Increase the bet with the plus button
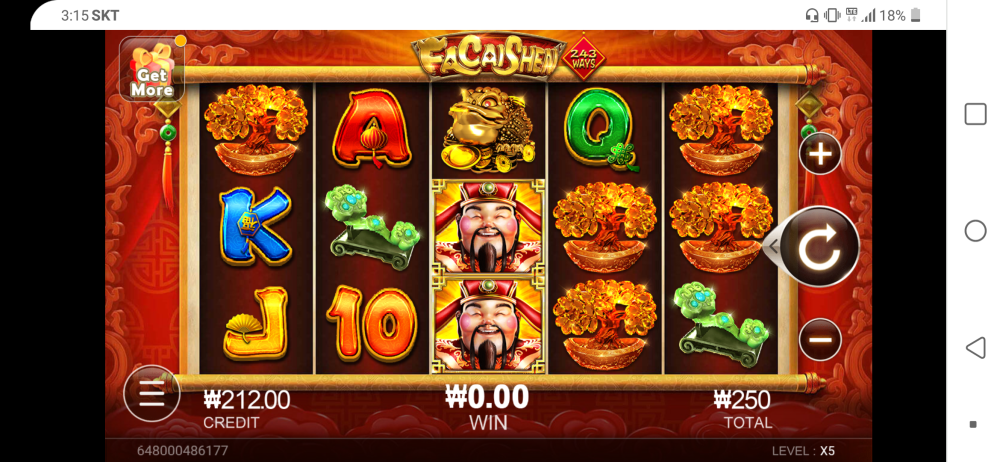 point(820,154)
